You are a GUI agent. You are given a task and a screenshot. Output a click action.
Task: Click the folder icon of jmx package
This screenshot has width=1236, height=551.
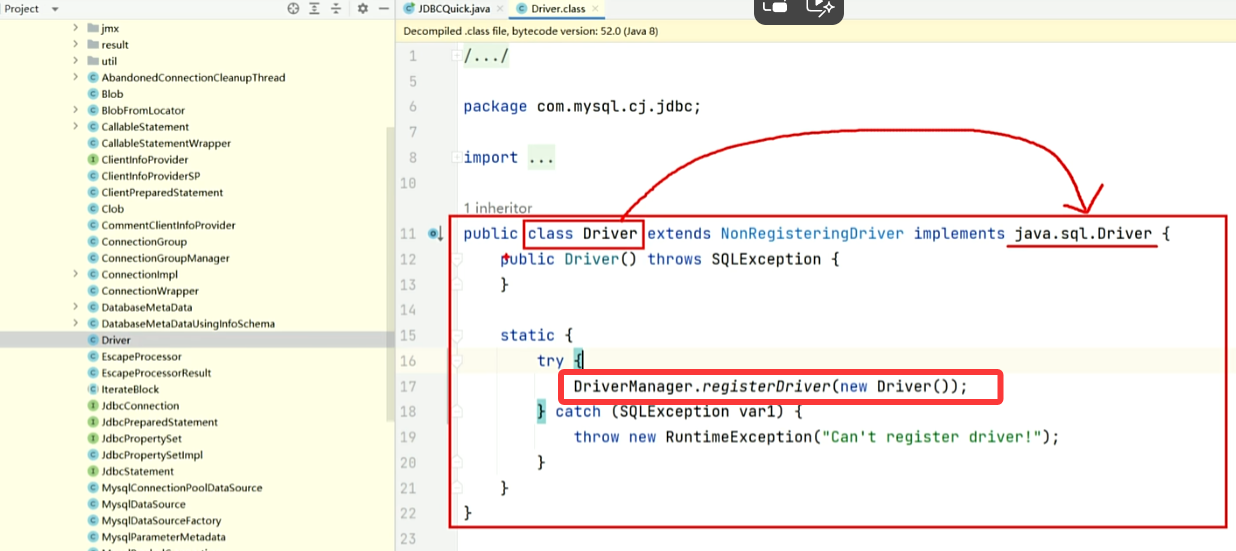93,28
